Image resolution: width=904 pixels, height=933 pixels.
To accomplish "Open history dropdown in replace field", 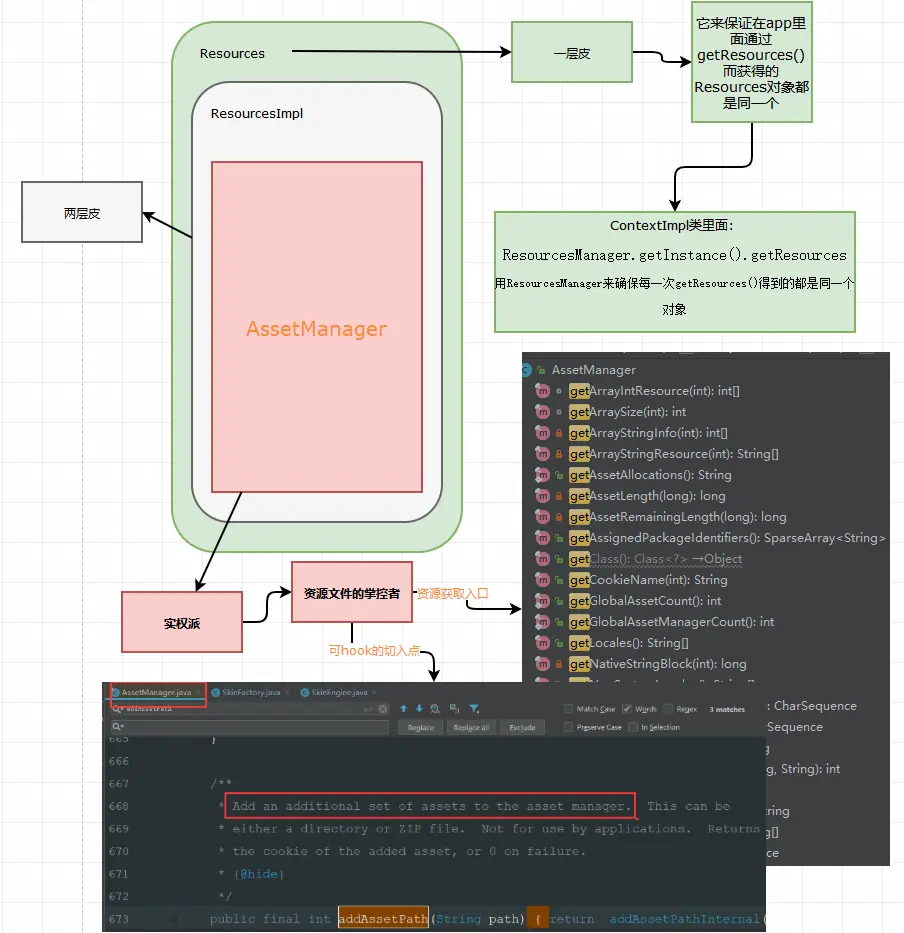I will tap(118, 727).
